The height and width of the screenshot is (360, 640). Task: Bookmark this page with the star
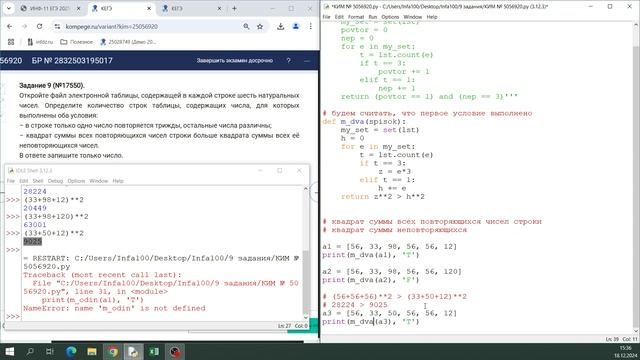click(x=260, y=26)
